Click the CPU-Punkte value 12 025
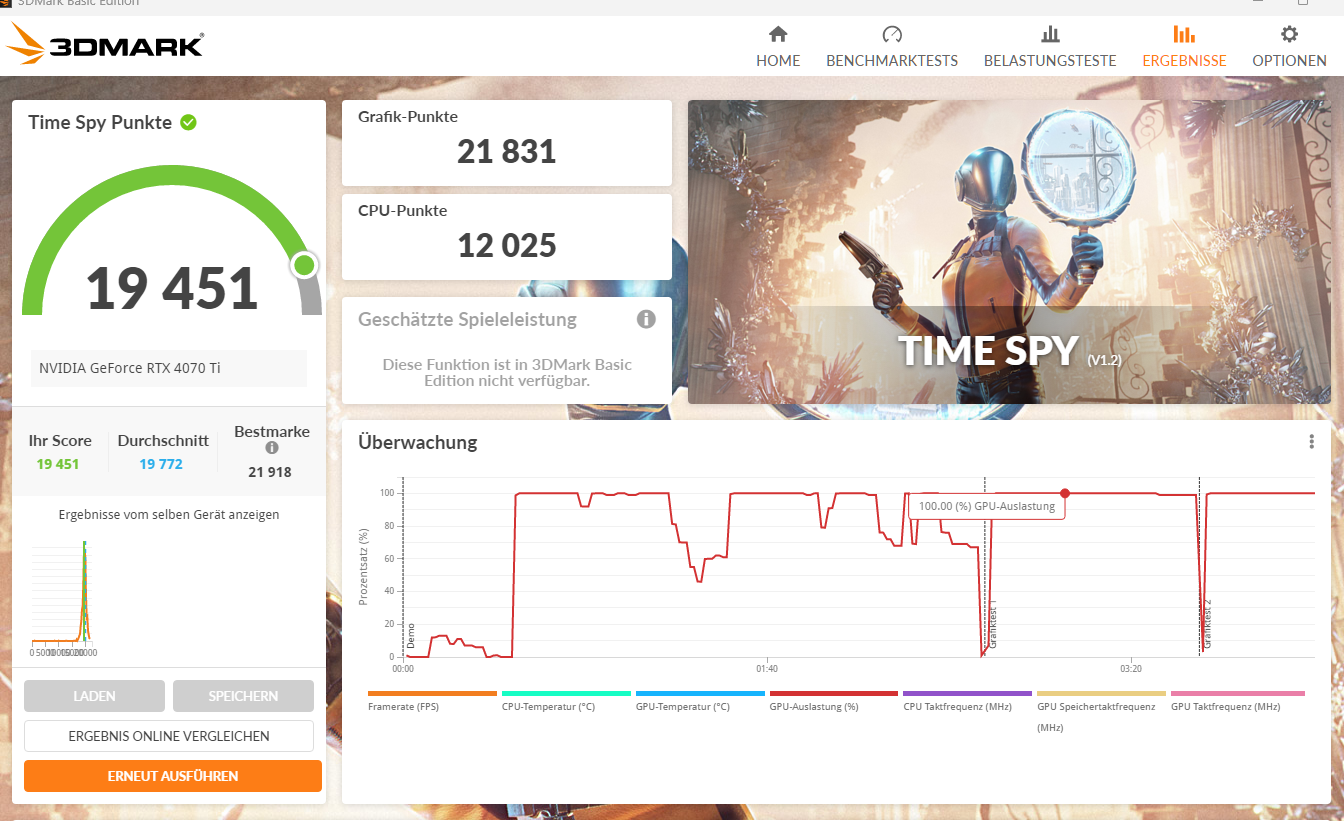The width and height of the screenshot is (1344, 821). coord(506,246)
